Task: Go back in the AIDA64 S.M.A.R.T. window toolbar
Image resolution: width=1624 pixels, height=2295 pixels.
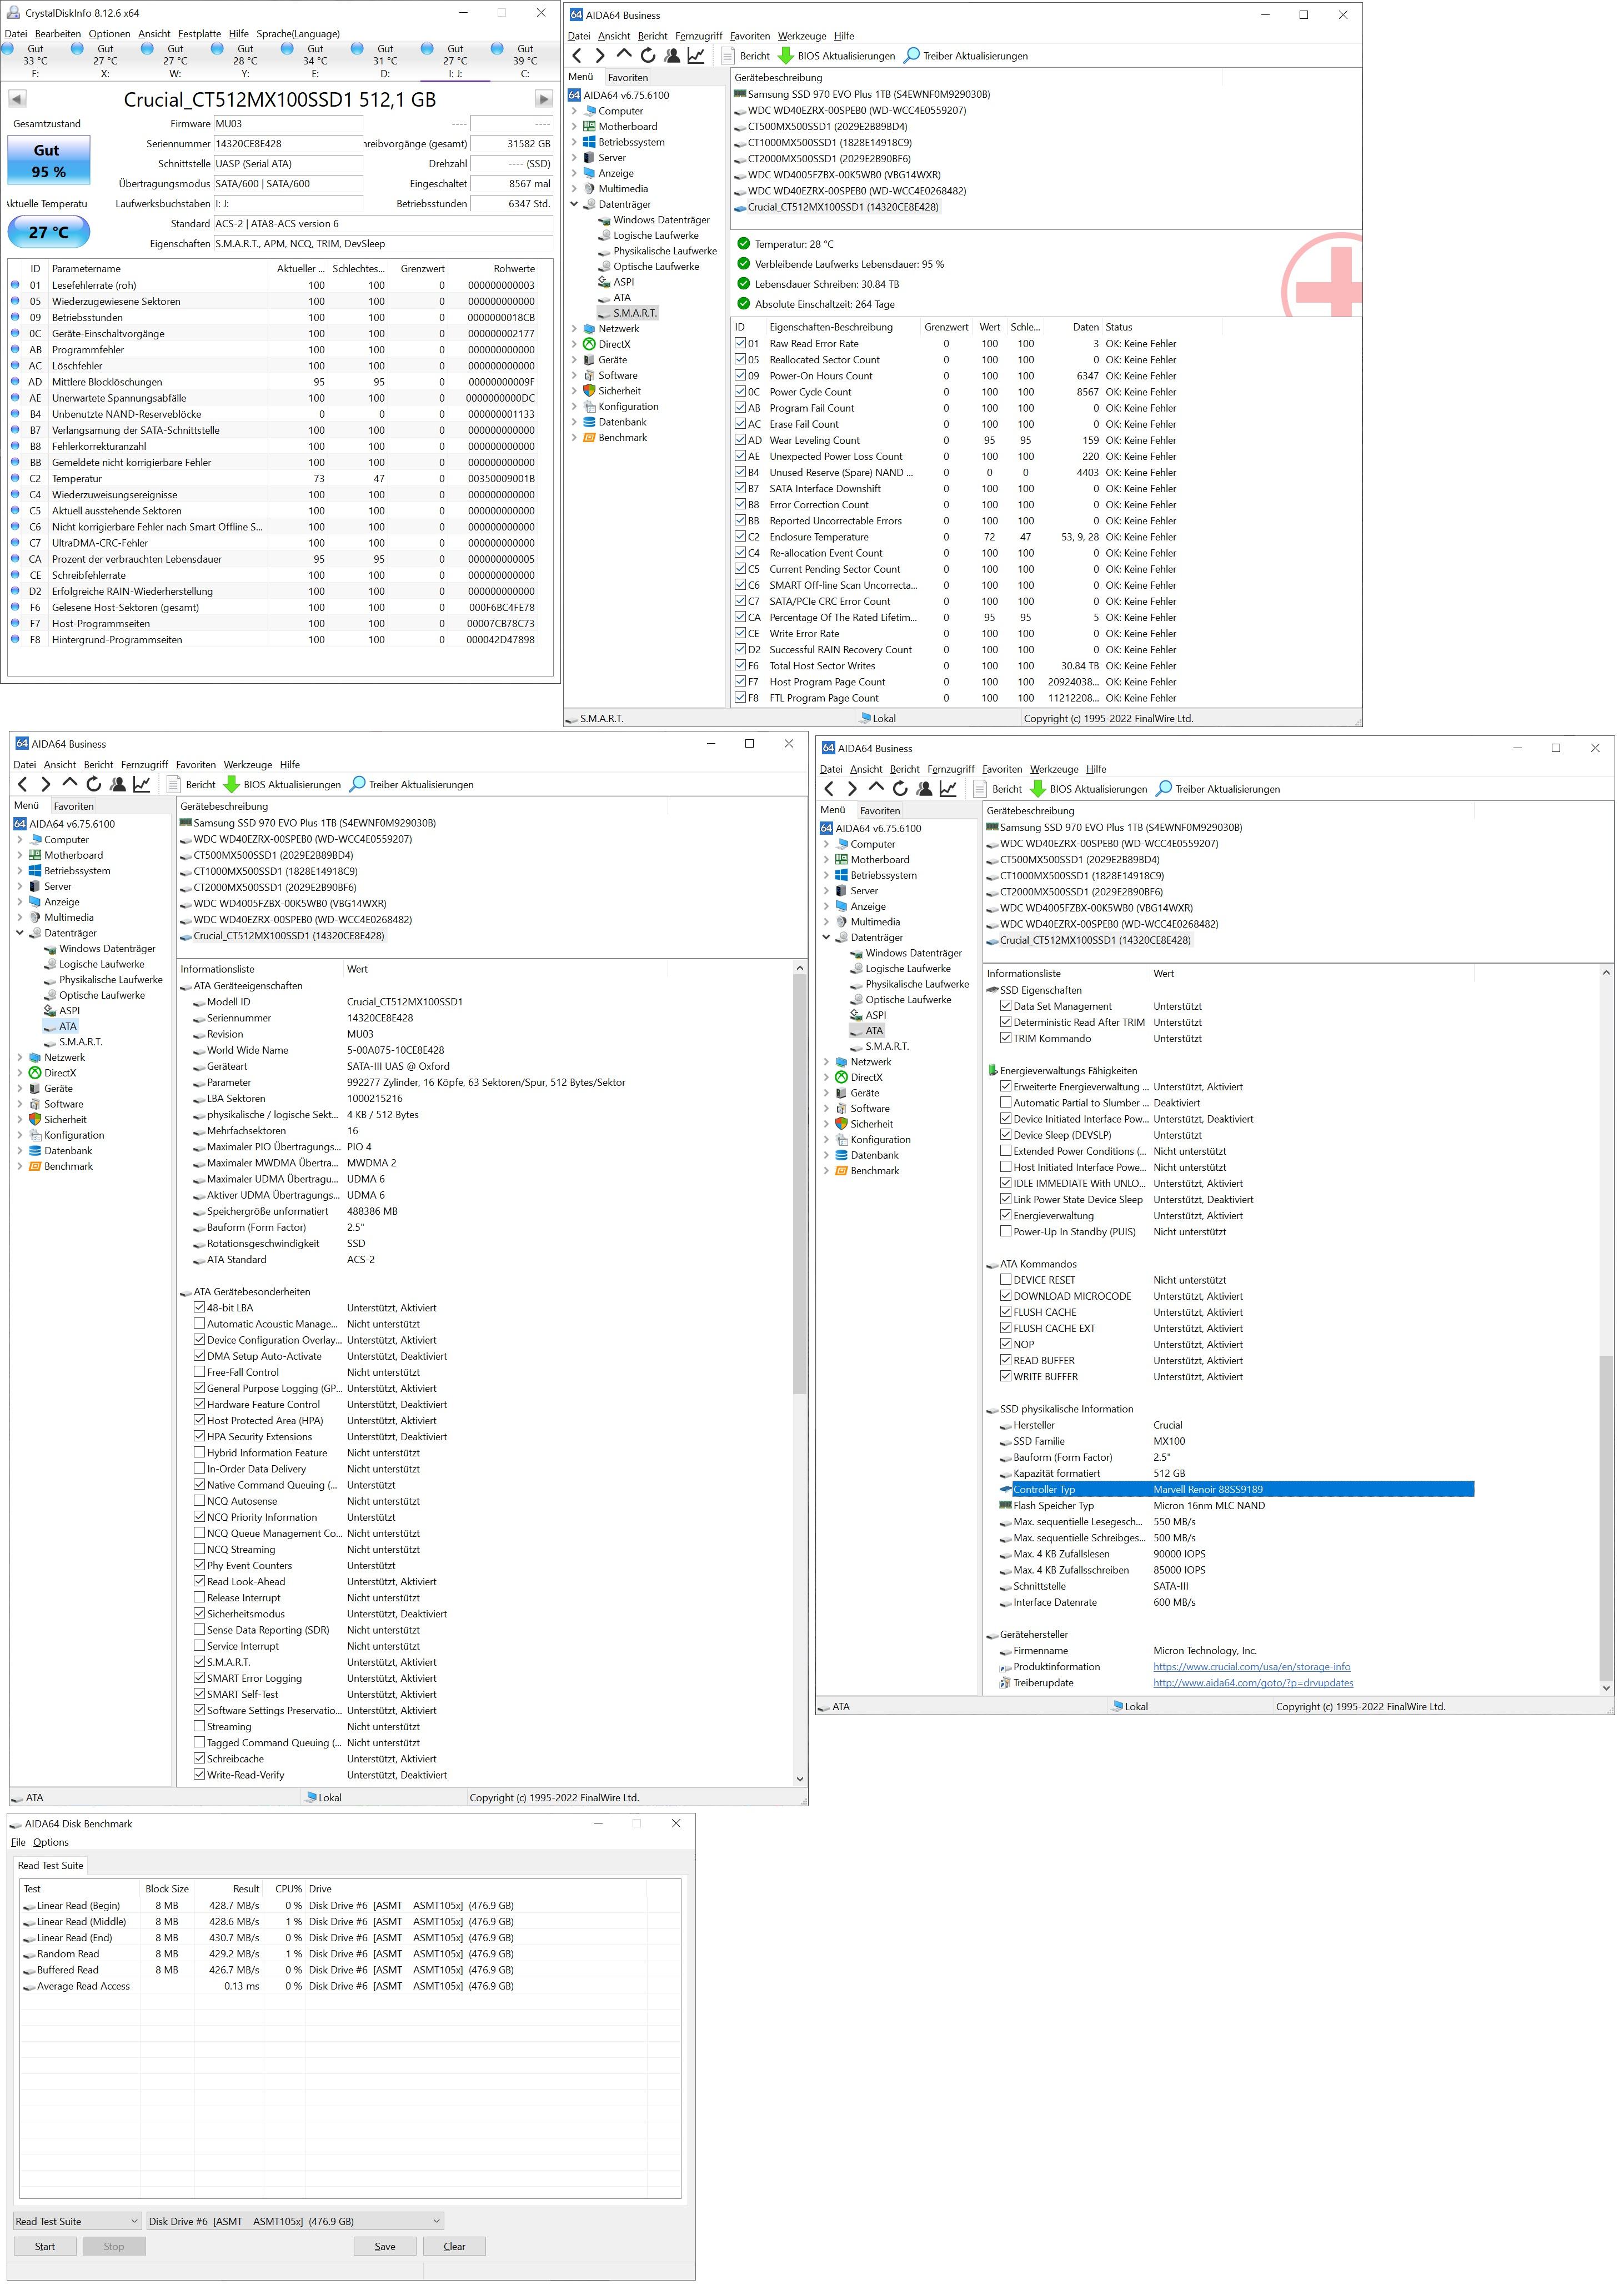Action: [577, 56]
